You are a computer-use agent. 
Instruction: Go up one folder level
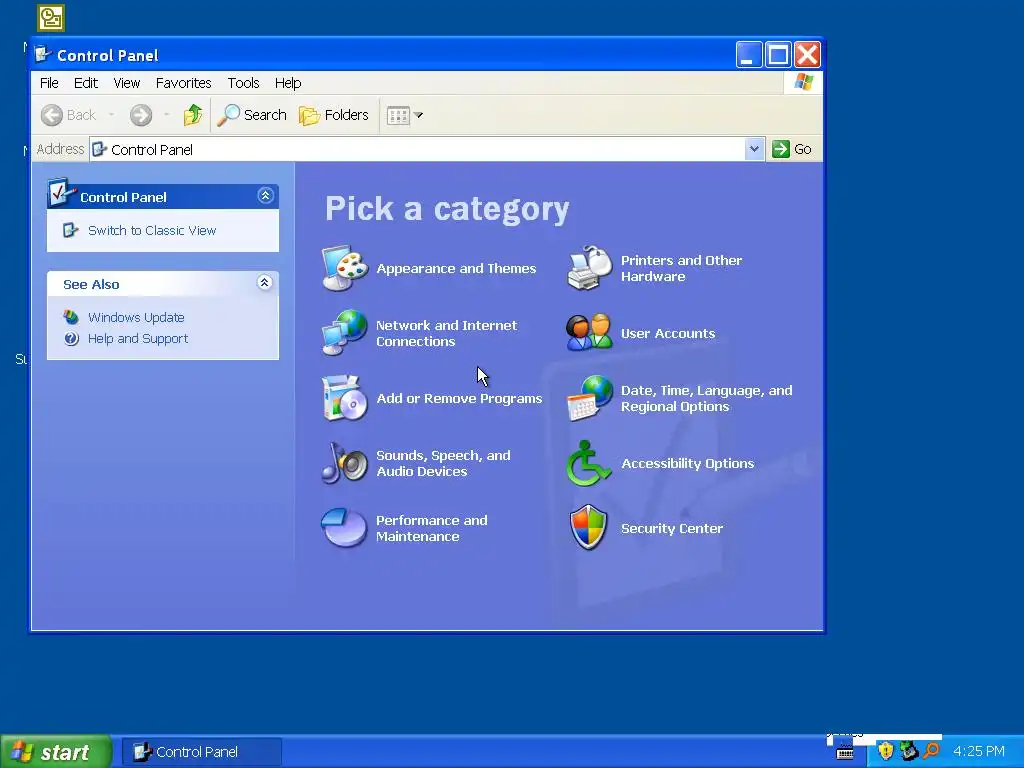point(193,115)
